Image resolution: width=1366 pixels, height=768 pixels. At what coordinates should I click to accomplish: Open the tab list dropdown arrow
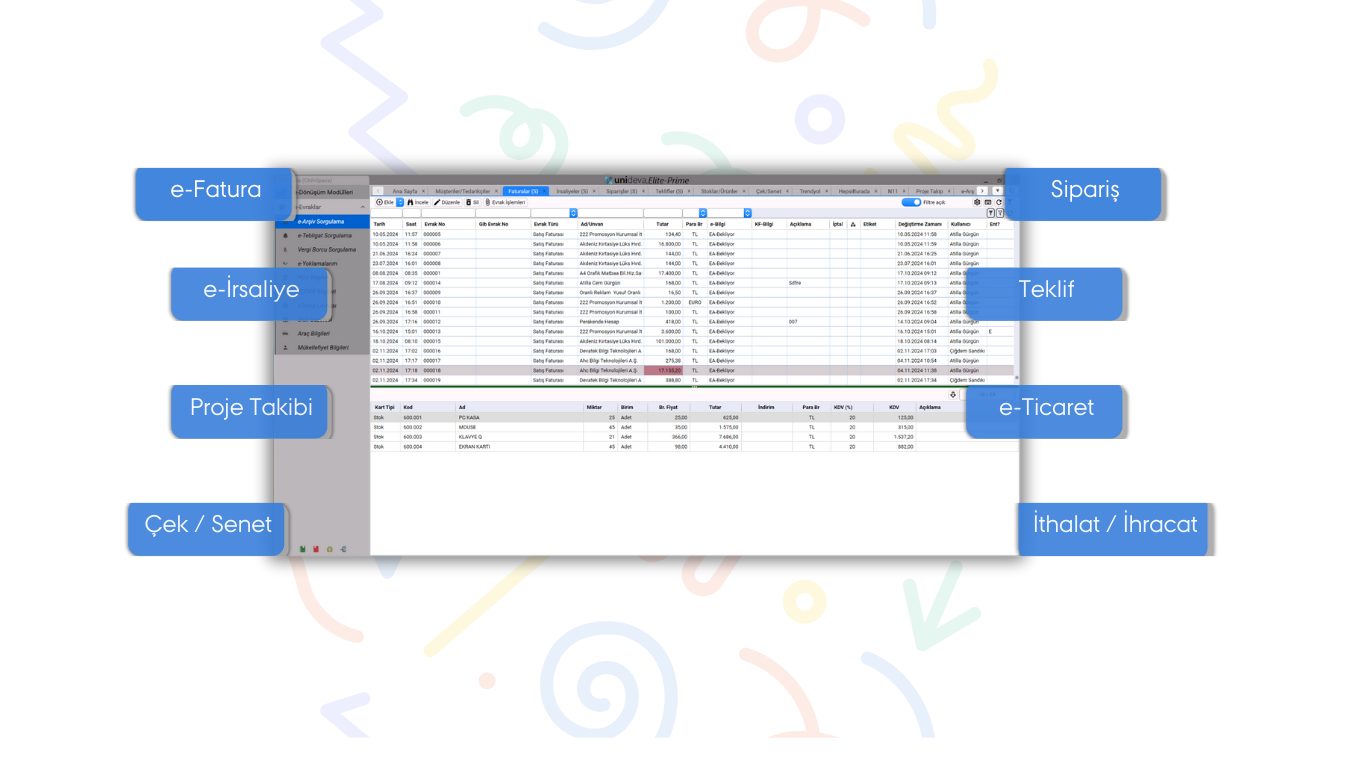[x=997, y=190]
